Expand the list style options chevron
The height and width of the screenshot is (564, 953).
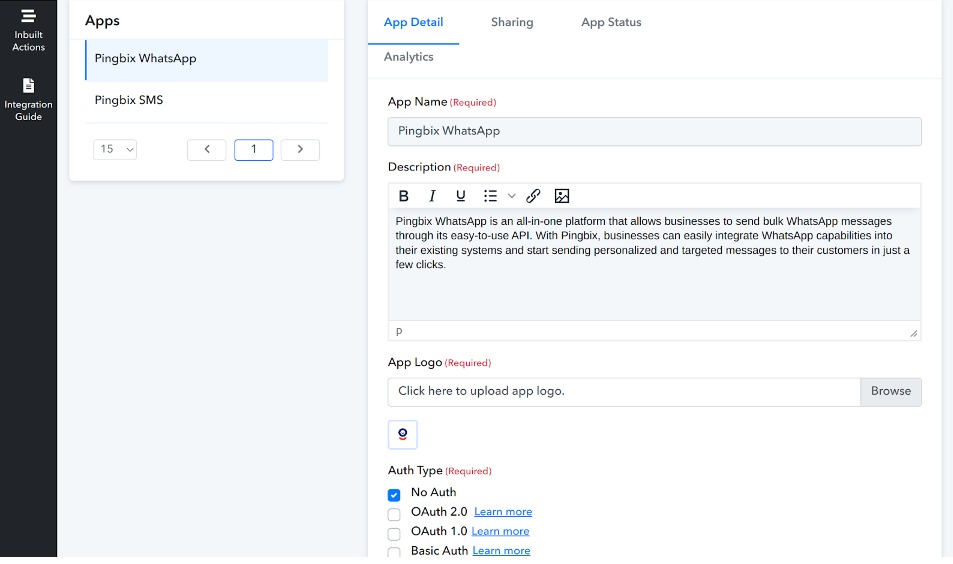[x=512, y=196]
